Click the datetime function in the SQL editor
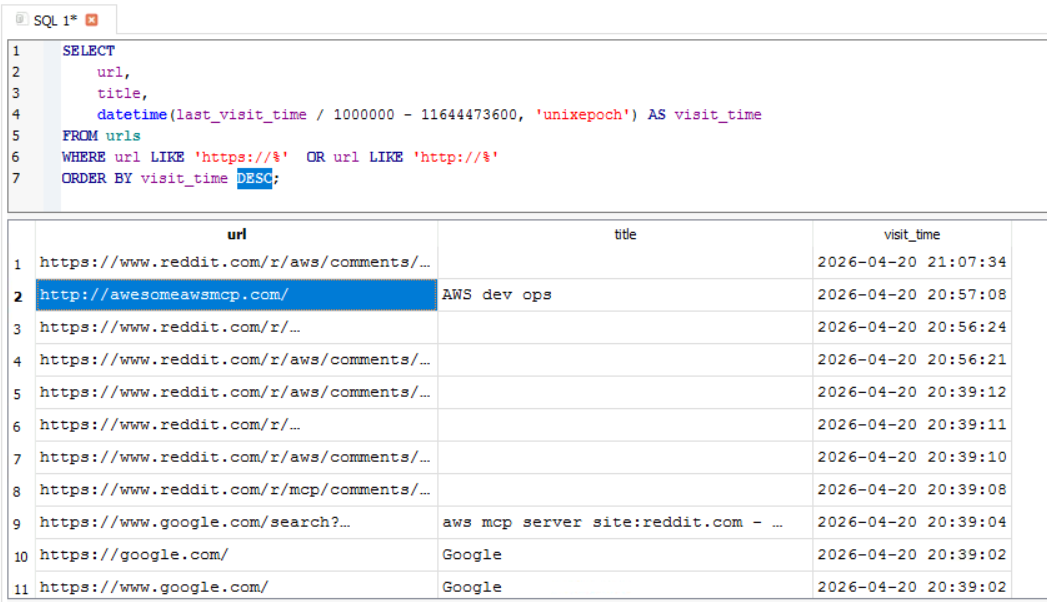Viewport: 1047px width, 602px height. (x=132, y=115)
